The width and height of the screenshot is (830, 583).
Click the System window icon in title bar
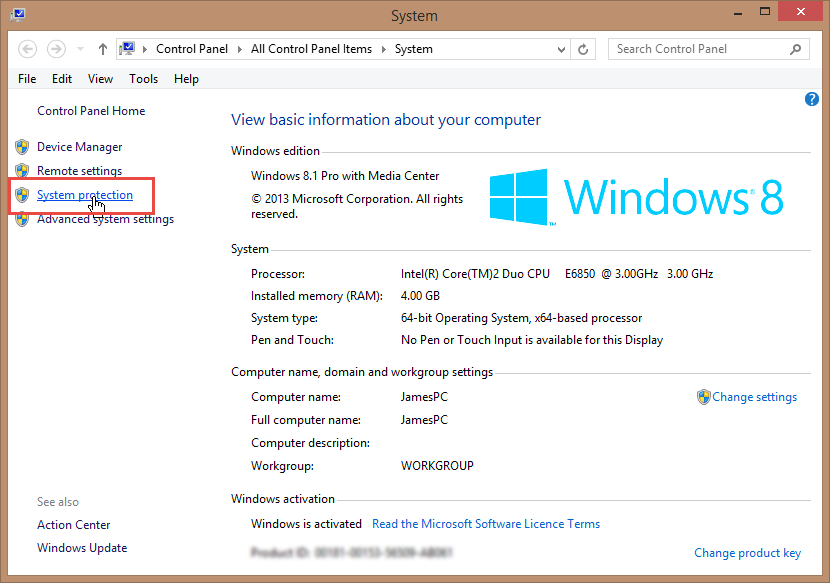click(17, 13)
